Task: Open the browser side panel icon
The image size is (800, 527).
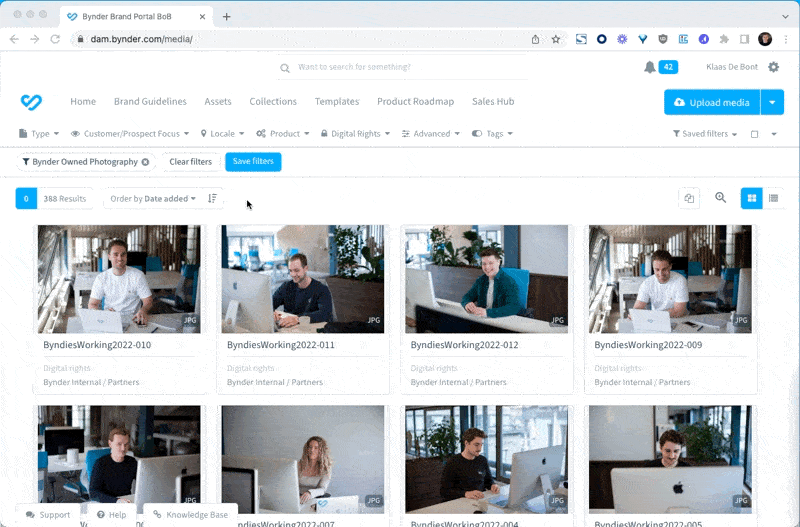Action: (x=744, y=39)
